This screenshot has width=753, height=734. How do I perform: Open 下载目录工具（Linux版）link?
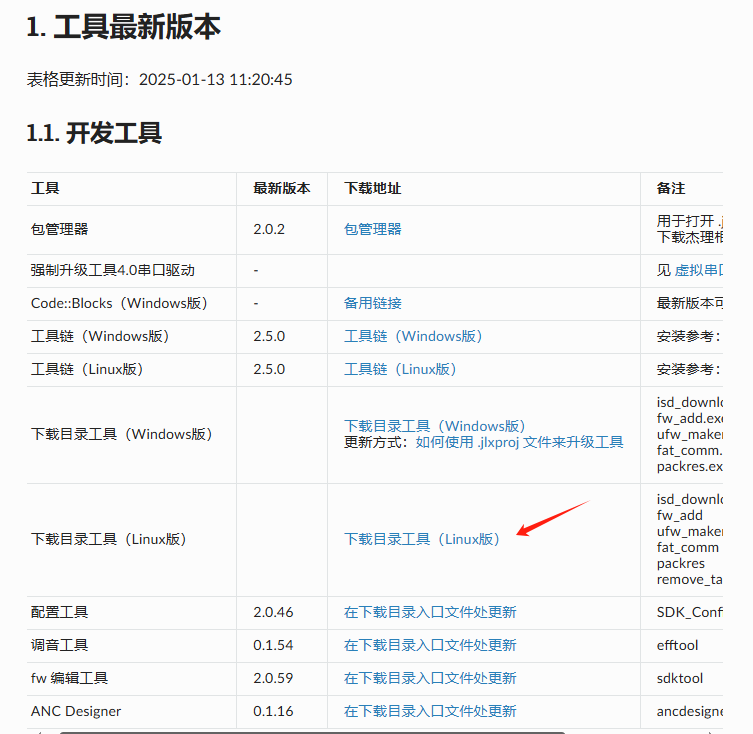[422, 539]
